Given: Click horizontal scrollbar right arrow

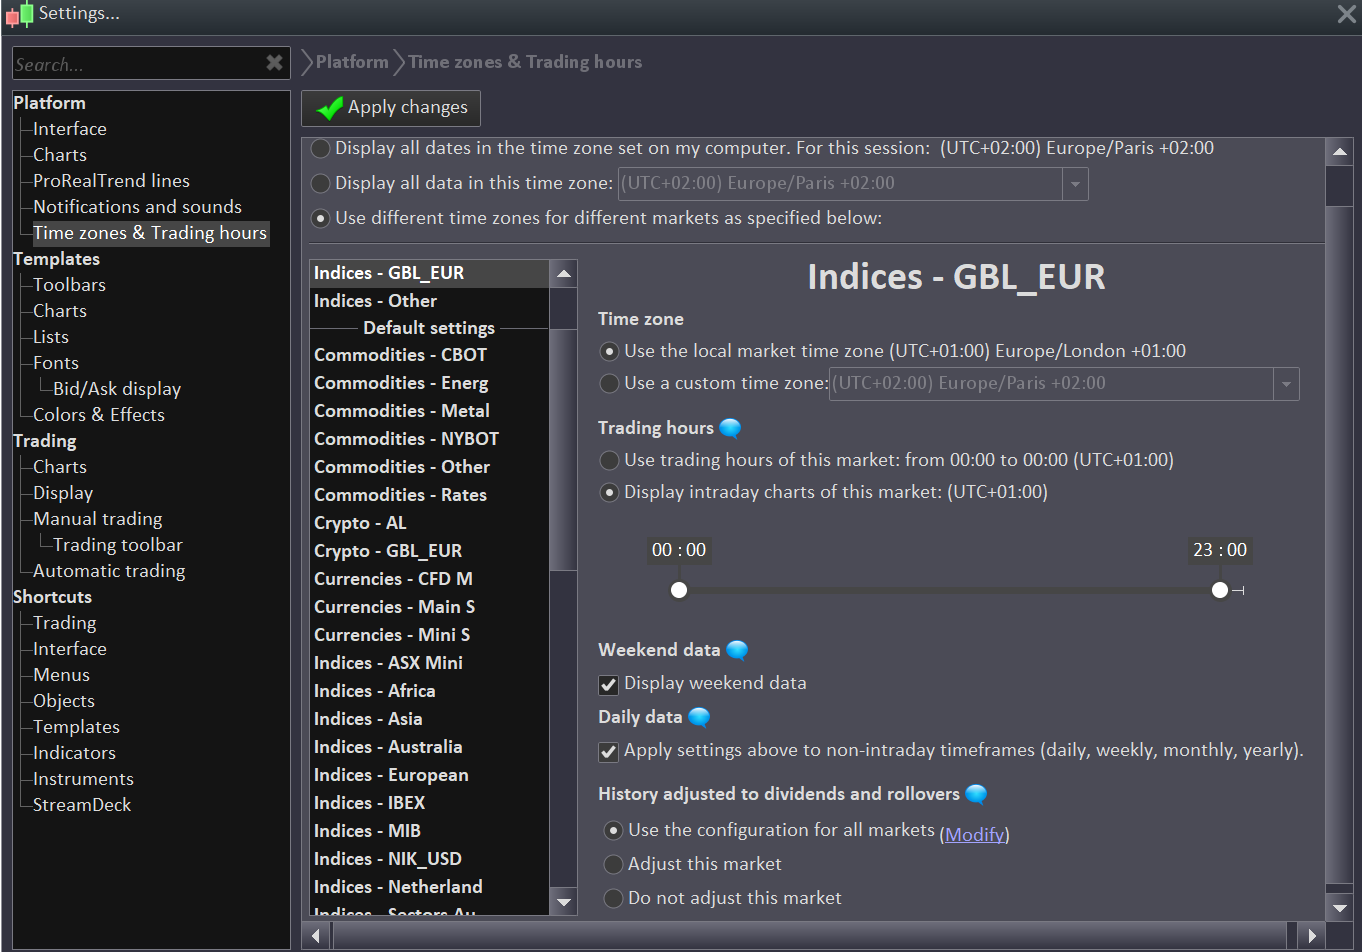Looking at the screenshot, I should (1312, 936).
